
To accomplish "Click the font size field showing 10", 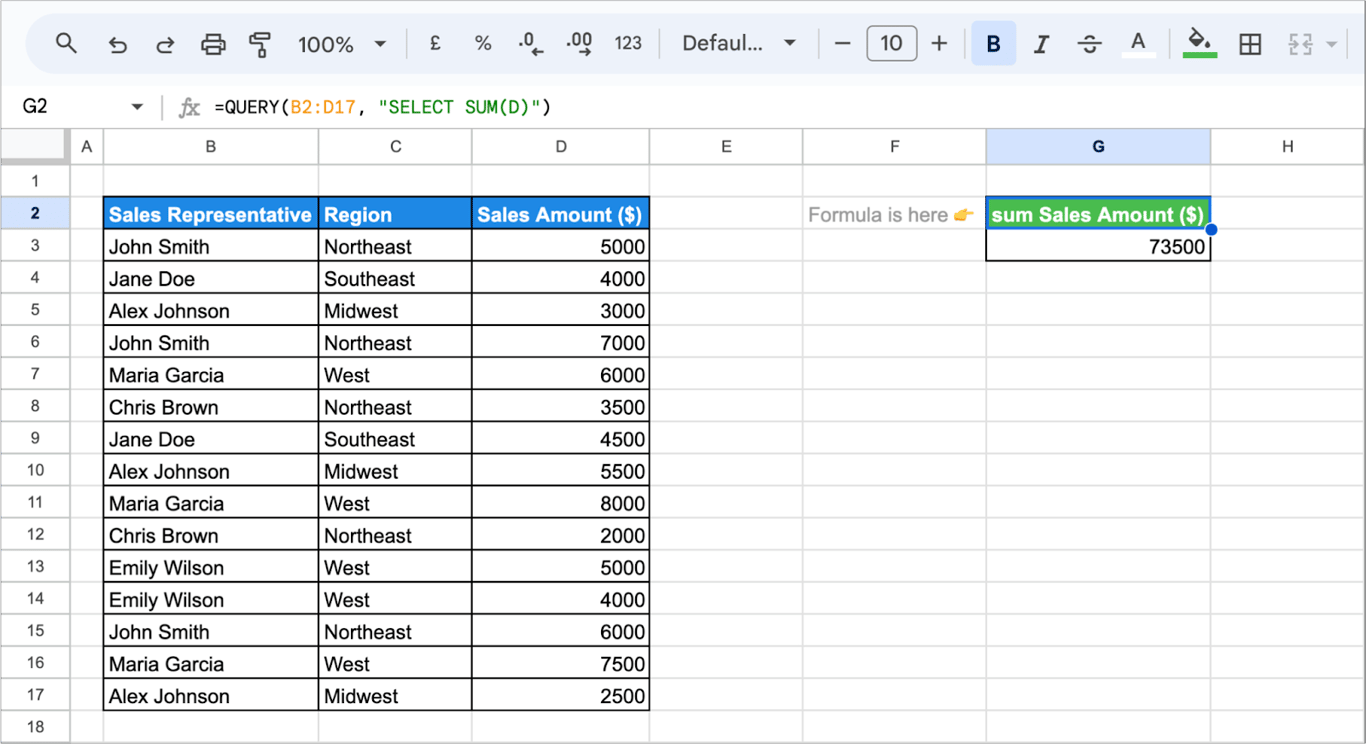I will (891, 43).
